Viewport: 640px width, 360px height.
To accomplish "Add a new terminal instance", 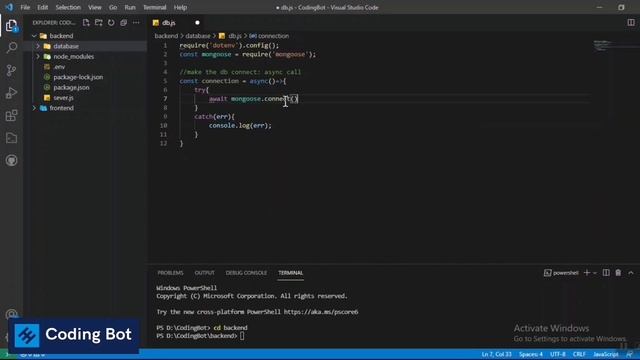I will pos(587,273).
